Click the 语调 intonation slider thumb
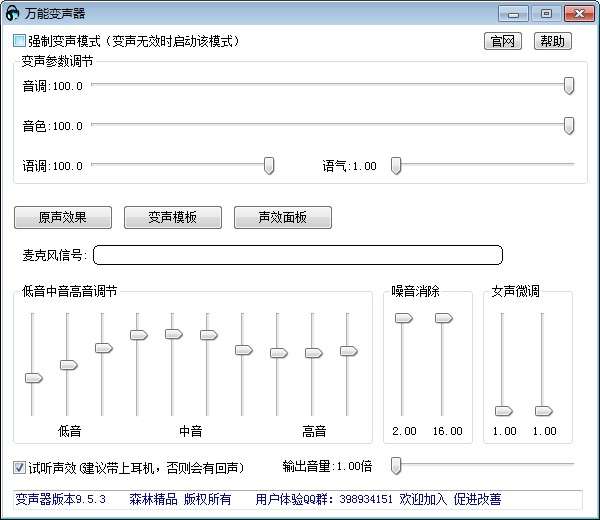Image resolution: width=600 pixels, height=520 pixels. (x=269, y=166)
